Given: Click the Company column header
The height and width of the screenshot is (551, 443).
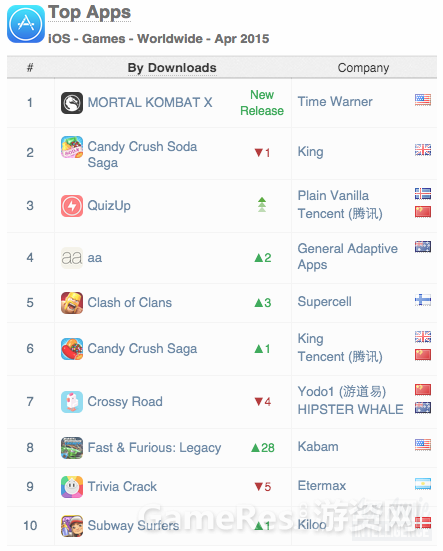Looking at the screenshot, I should point(364,68).
